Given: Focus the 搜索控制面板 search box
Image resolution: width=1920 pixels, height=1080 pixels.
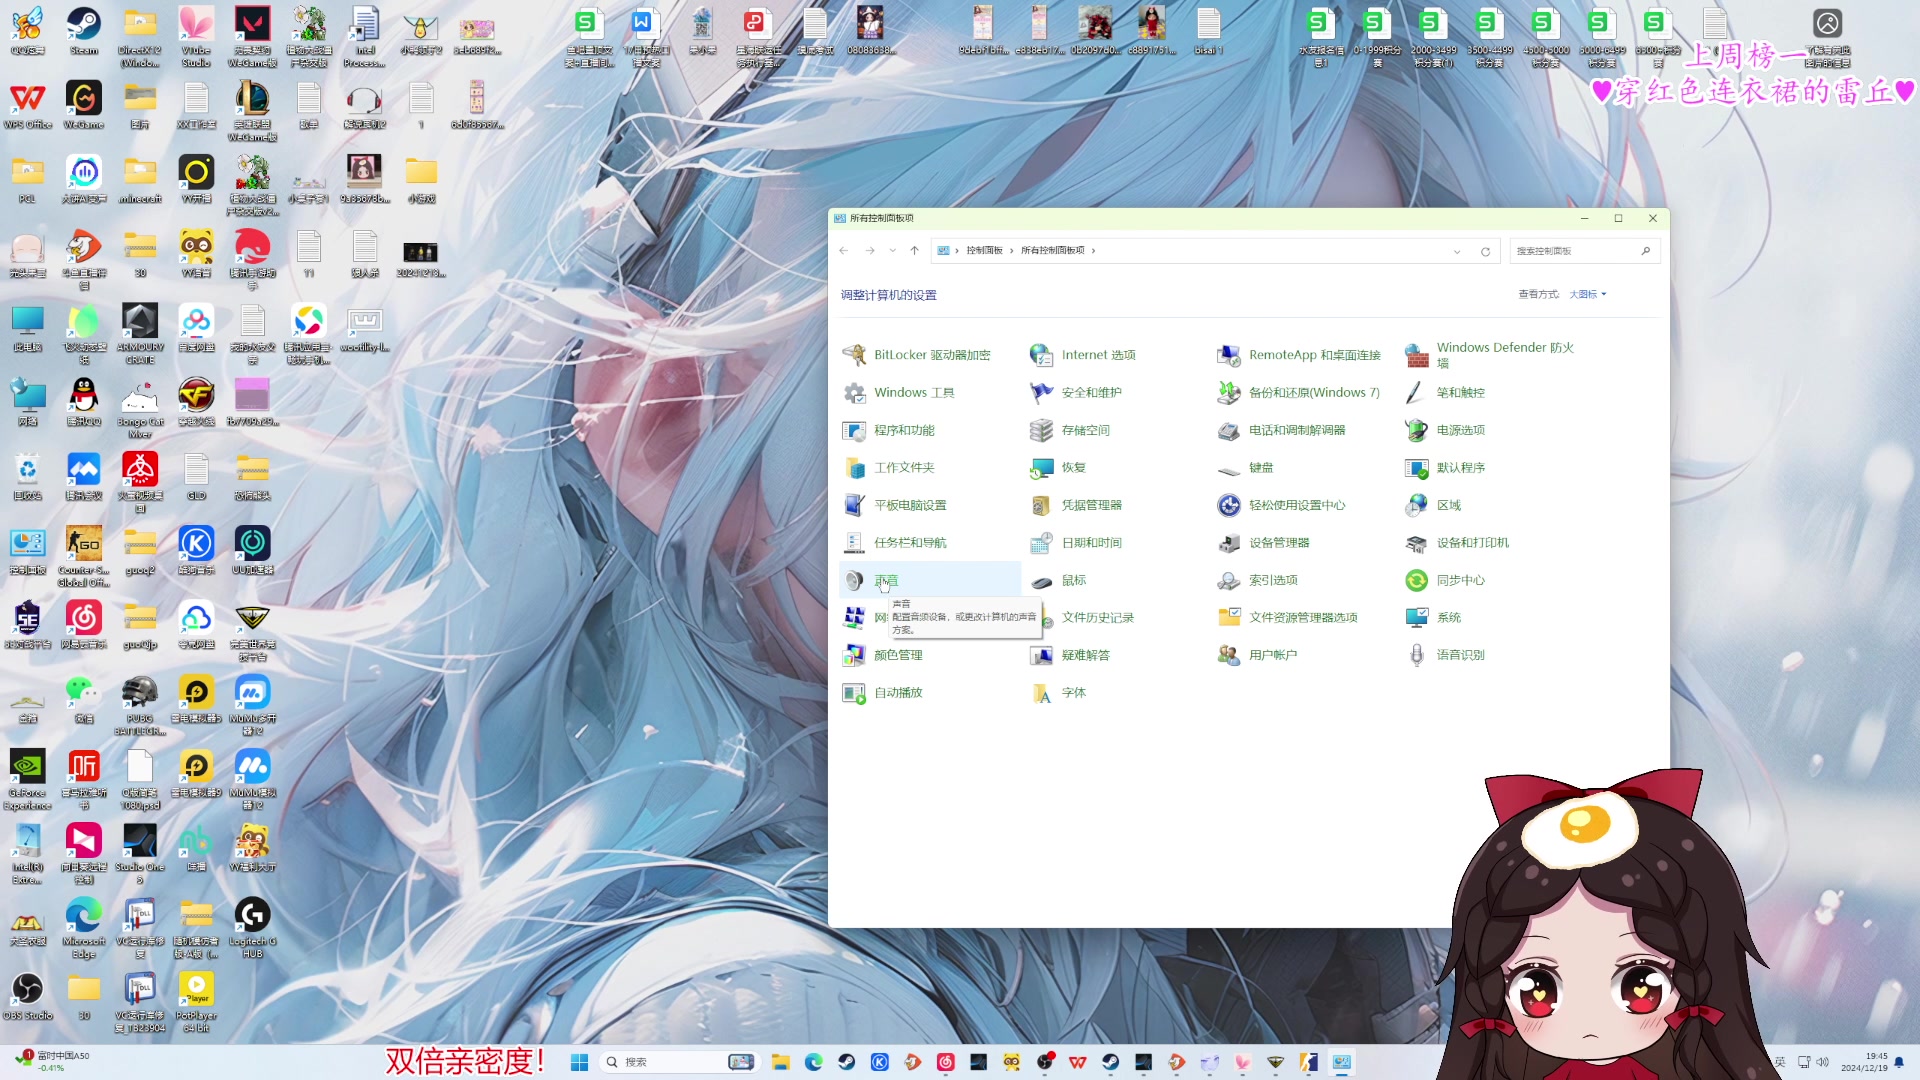Looking at the screenshot, I should click(1584, 251).
